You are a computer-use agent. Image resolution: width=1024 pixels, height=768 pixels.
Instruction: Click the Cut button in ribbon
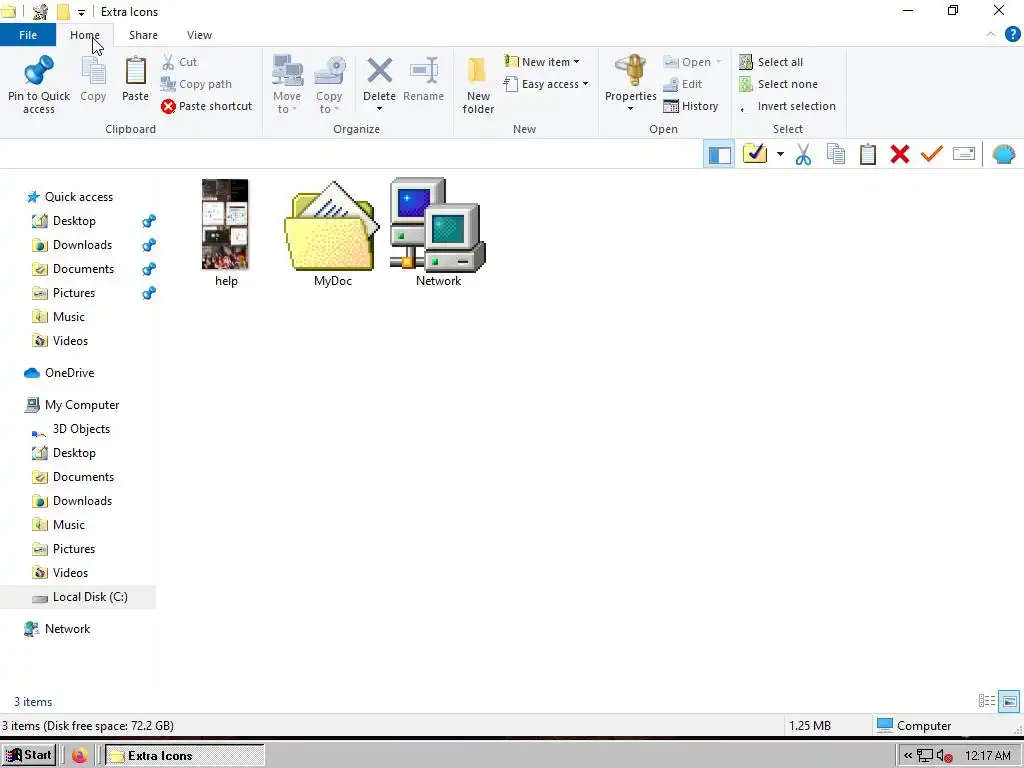180,62
